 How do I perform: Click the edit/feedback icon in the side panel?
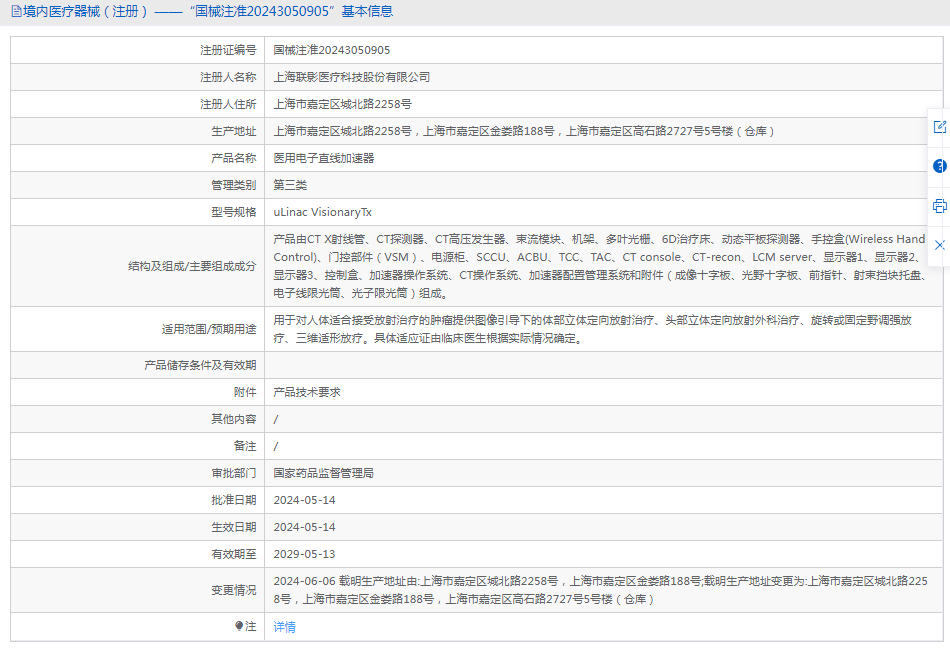pyautogui.click(x=940, y=127)
